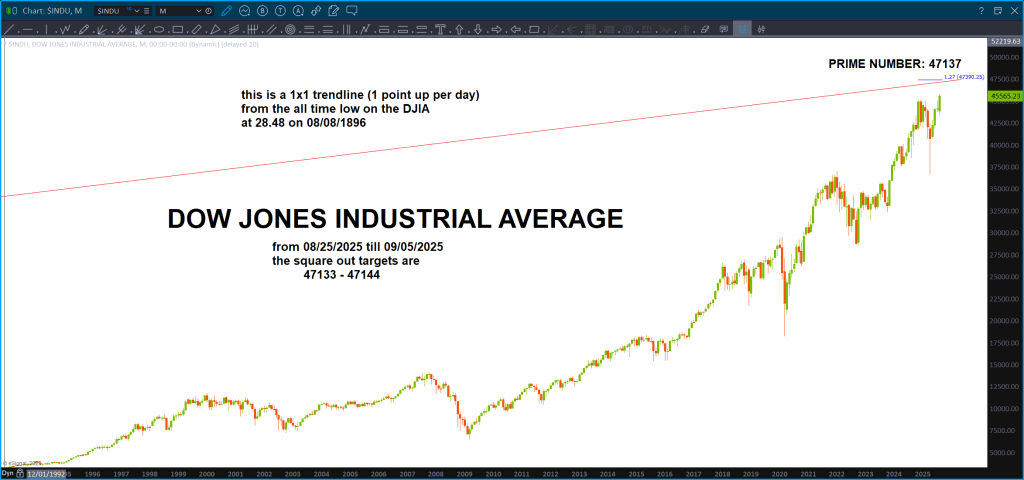Click the green 45565.23 price marker

pos(1001,96)
